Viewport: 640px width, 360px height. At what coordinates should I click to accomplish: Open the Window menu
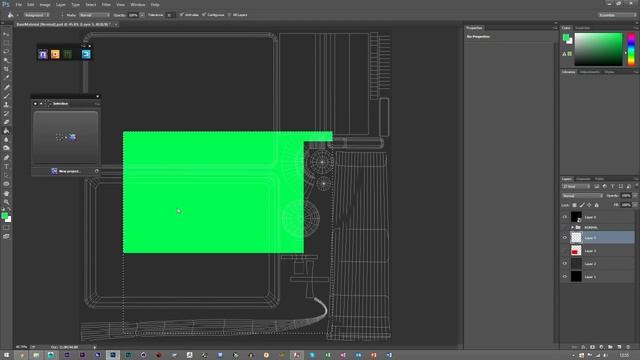[138, 4]
